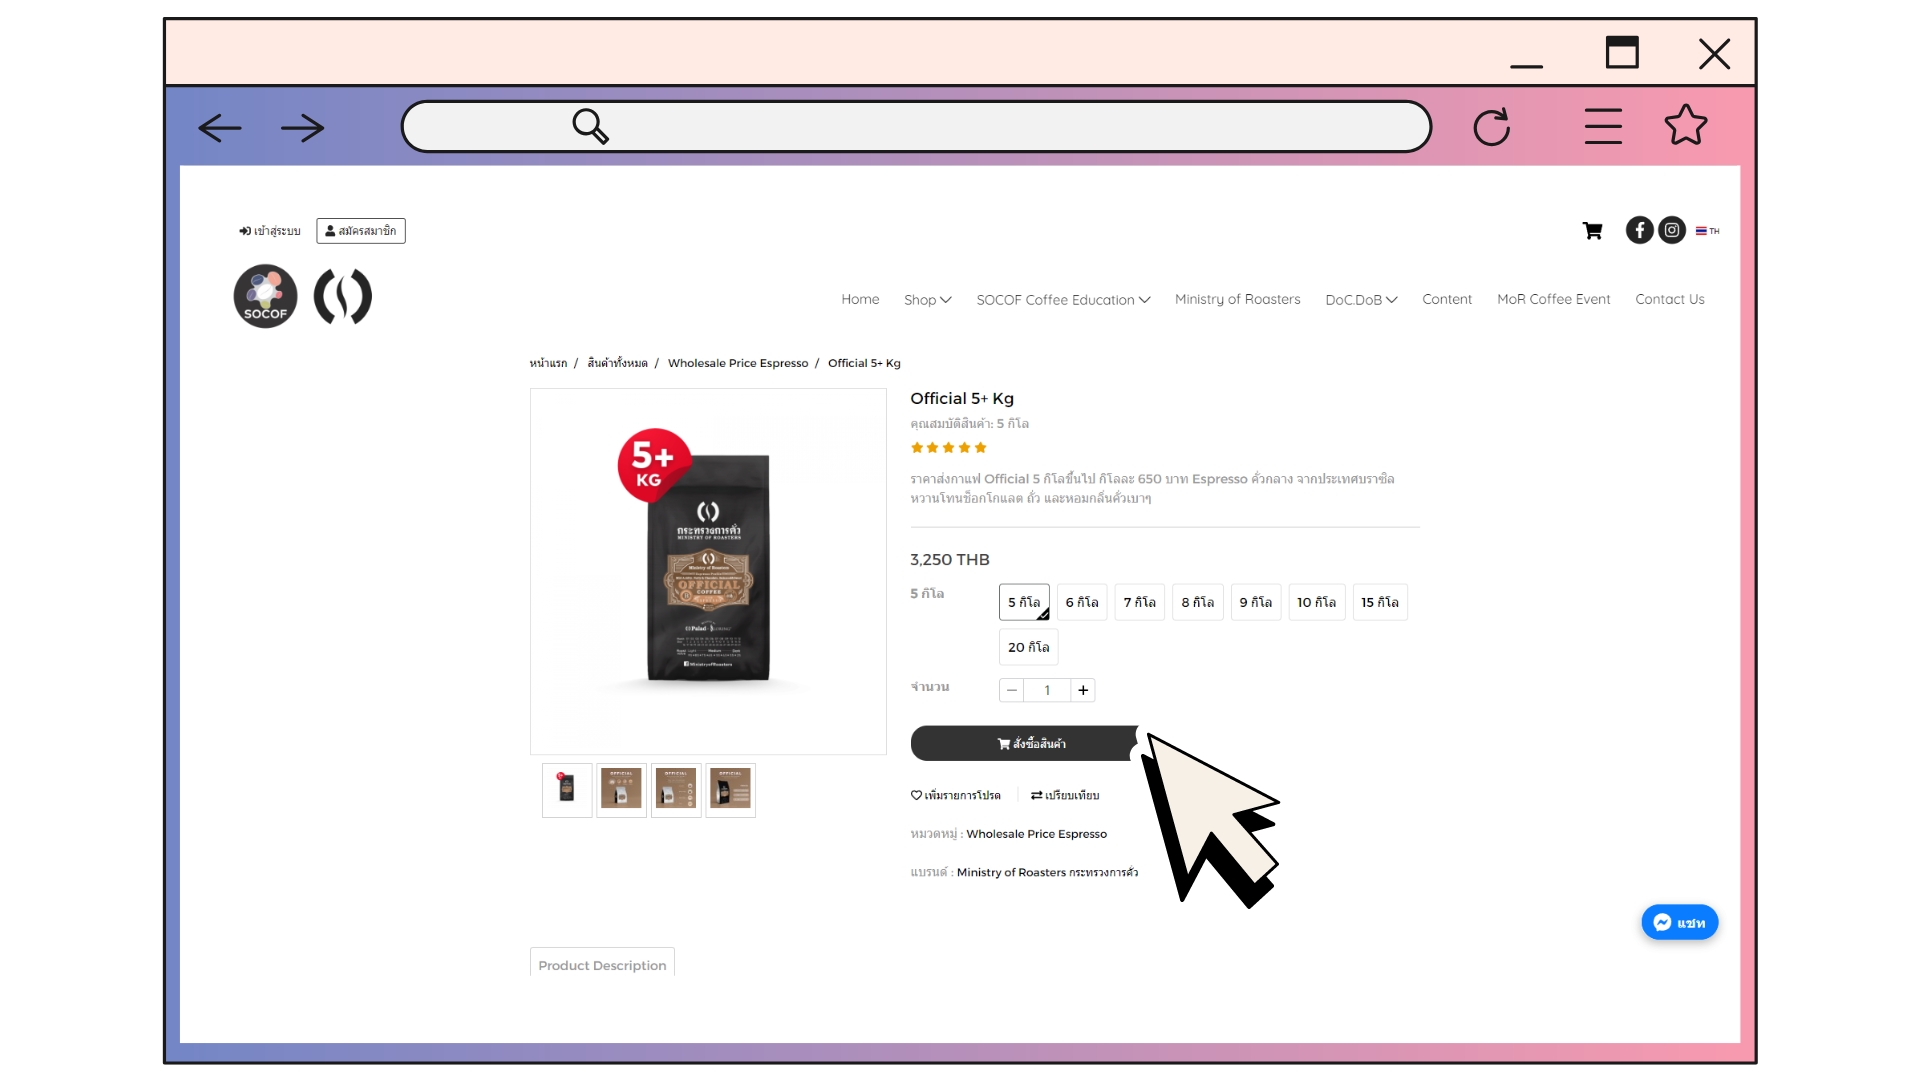Visit the Facebook page icon
Screen dimensions: 1920x1080
coord(1639,230)
